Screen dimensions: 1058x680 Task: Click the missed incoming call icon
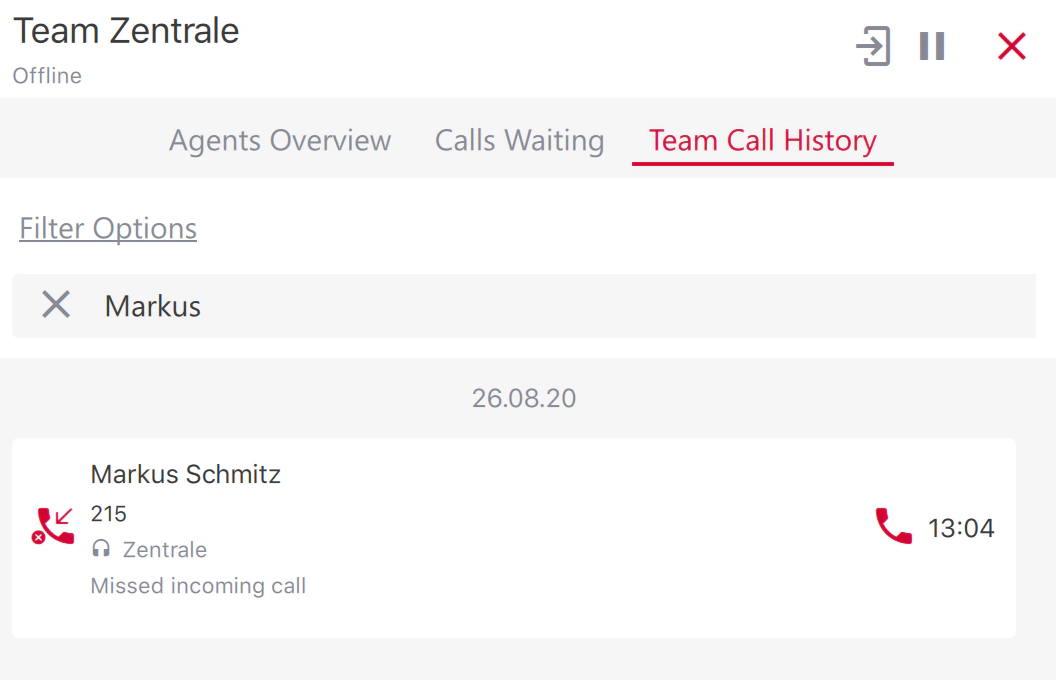click(53, 526)
